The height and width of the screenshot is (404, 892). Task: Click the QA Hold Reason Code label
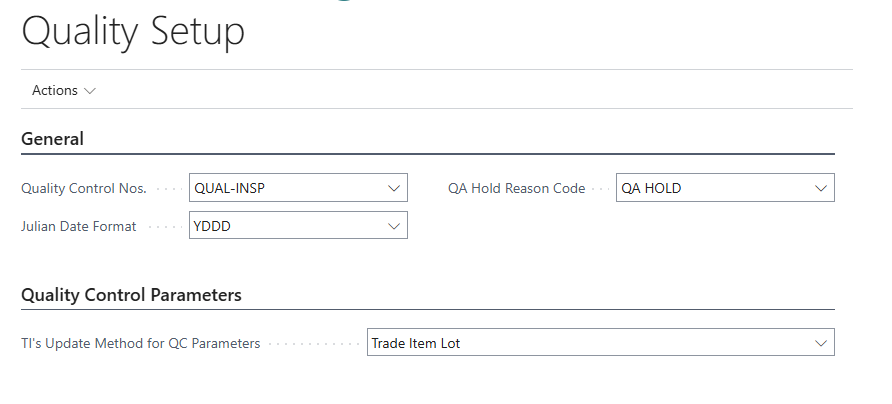(516, 188)
